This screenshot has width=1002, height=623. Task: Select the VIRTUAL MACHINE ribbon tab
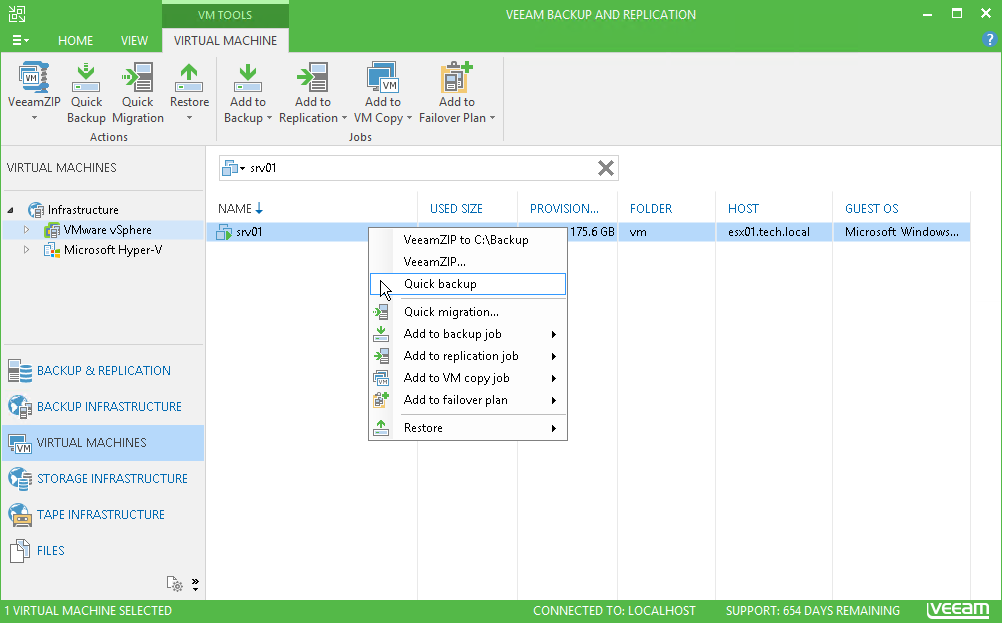[226, 40]
